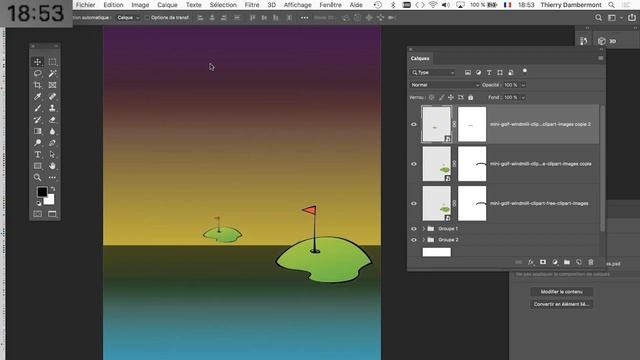Image resolution: width=640 pixels, height=360 pixels.
Task: Select the Gradient tool
Action: coord(38,131)
